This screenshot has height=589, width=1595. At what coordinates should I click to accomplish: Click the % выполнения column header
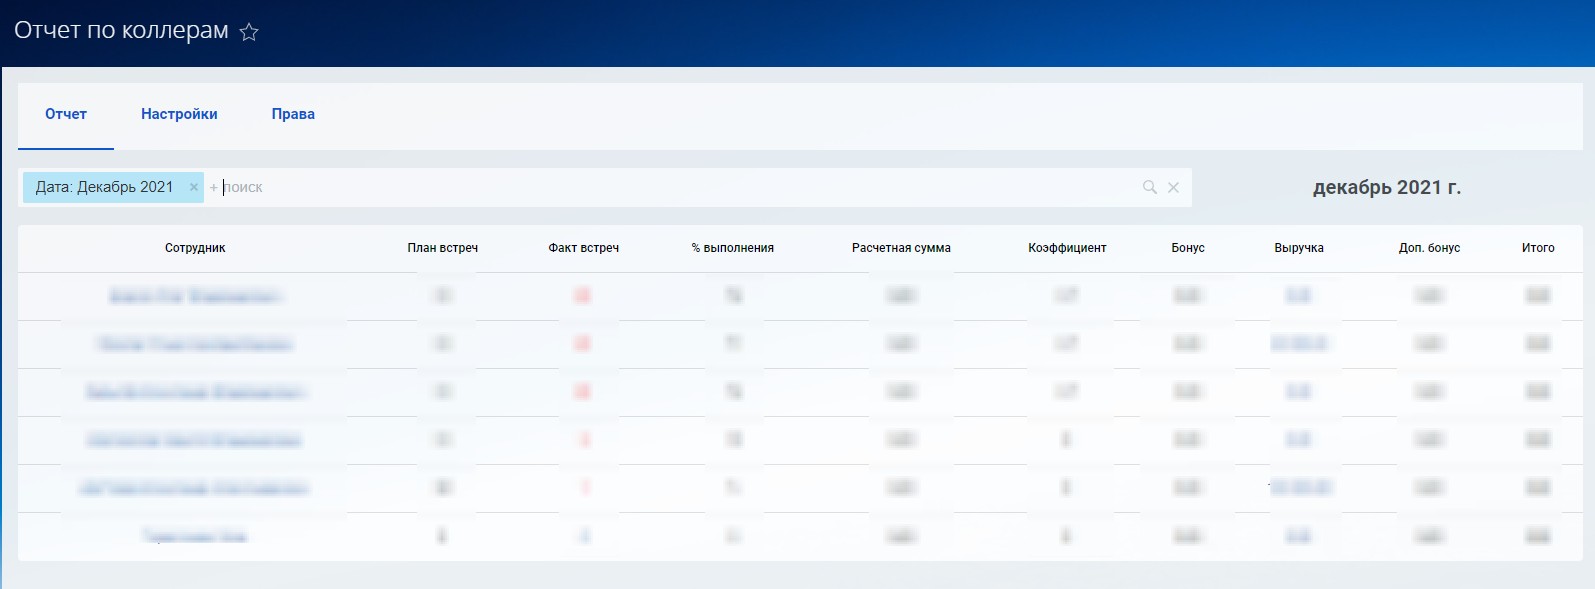tap(732, 248)
